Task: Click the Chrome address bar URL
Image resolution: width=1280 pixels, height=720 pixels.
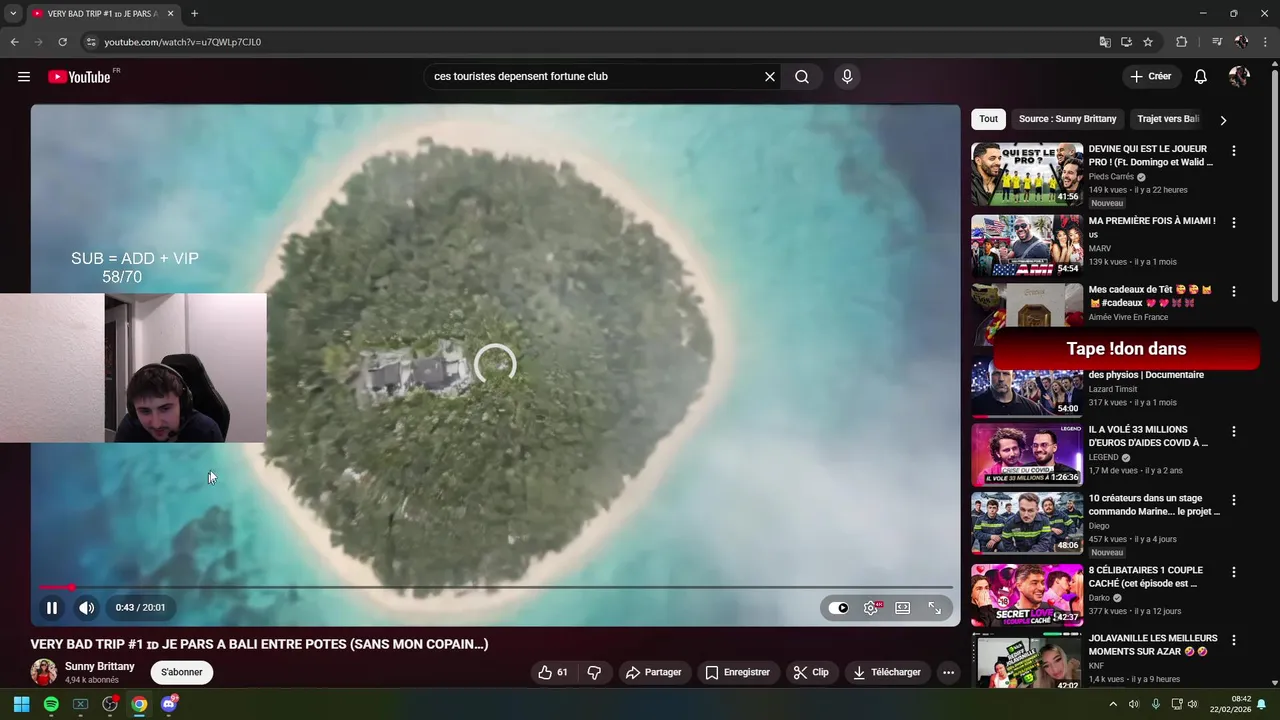Action: (183, 42)
